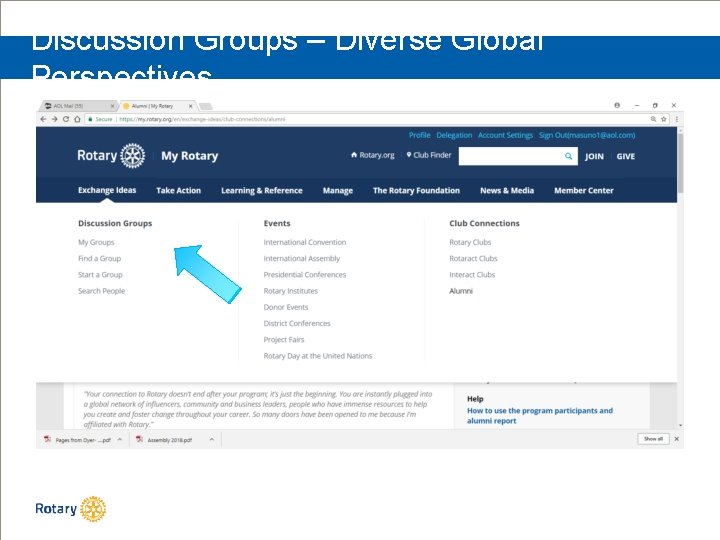Open Rotaract Clubs link
Viewport: 720px width, 540px height.
point(473,259)
